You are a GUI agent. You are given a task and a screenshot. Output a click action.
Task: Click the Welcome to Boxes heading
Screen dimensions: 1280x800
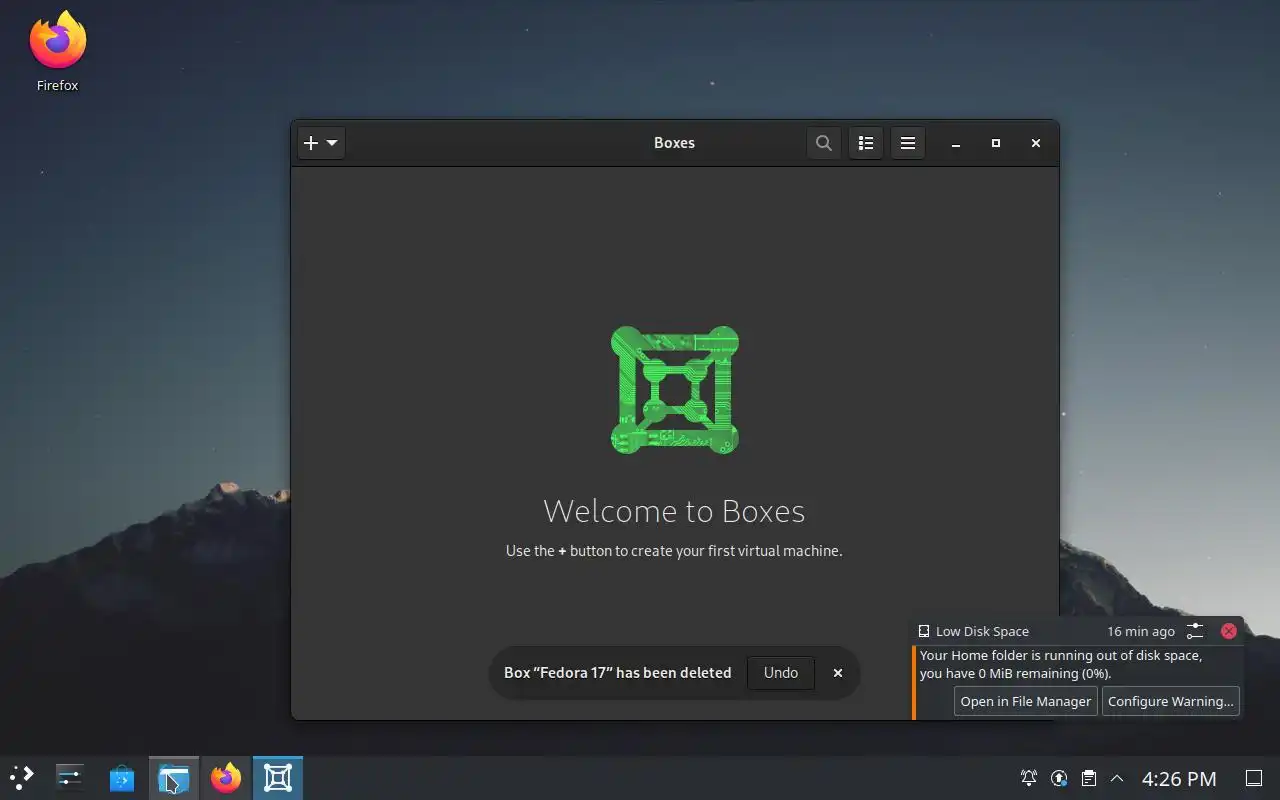(674, 511)
